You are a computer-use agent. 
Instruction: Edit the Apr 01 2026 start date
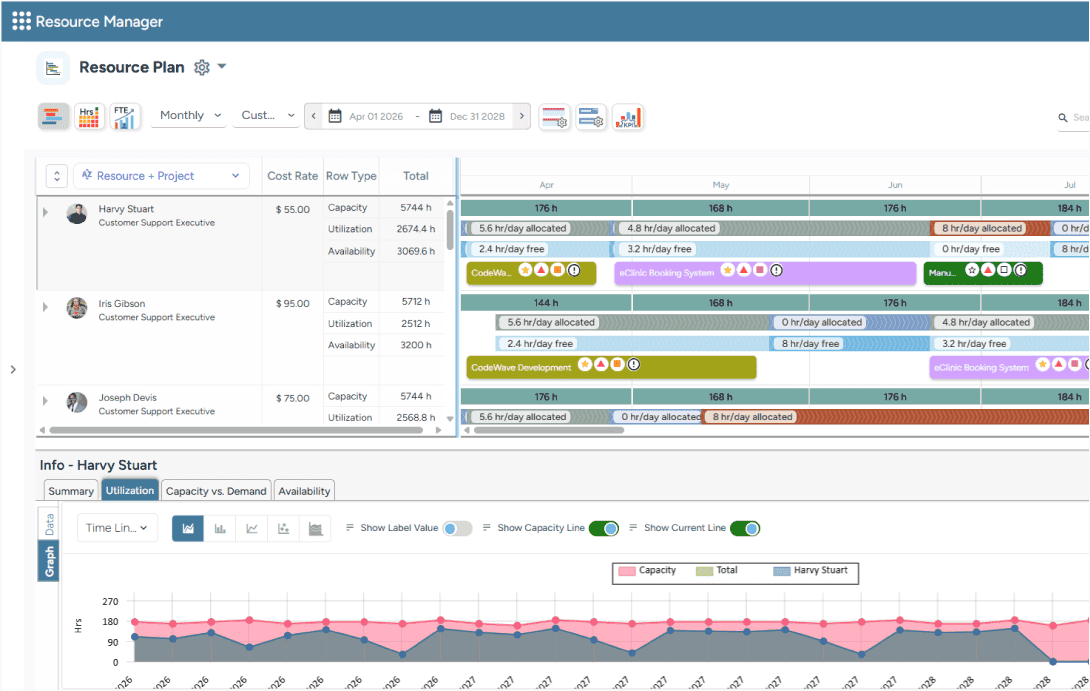pos(376,117)
